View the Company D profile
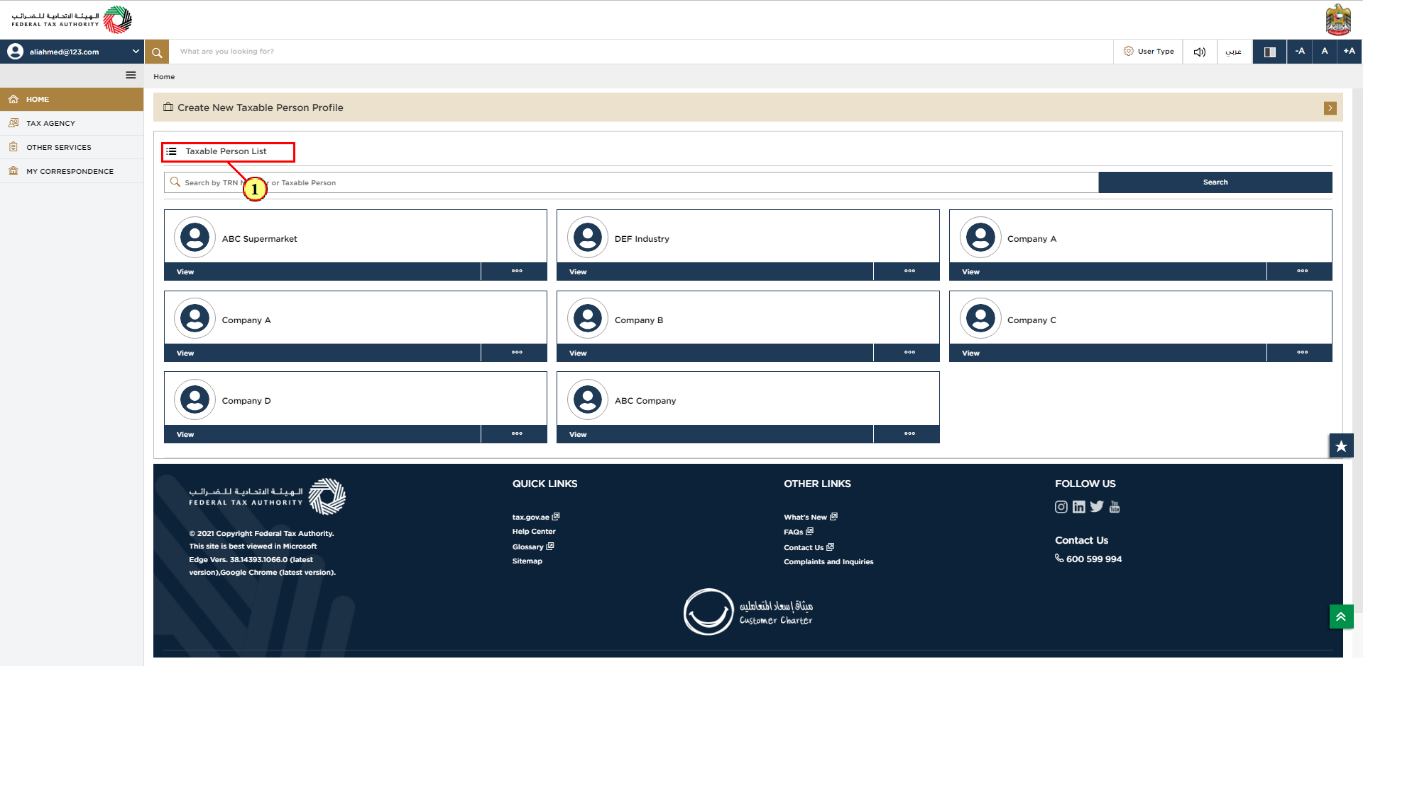The height and width of the screenshot is (801, 1414). (x=322, y=434)
